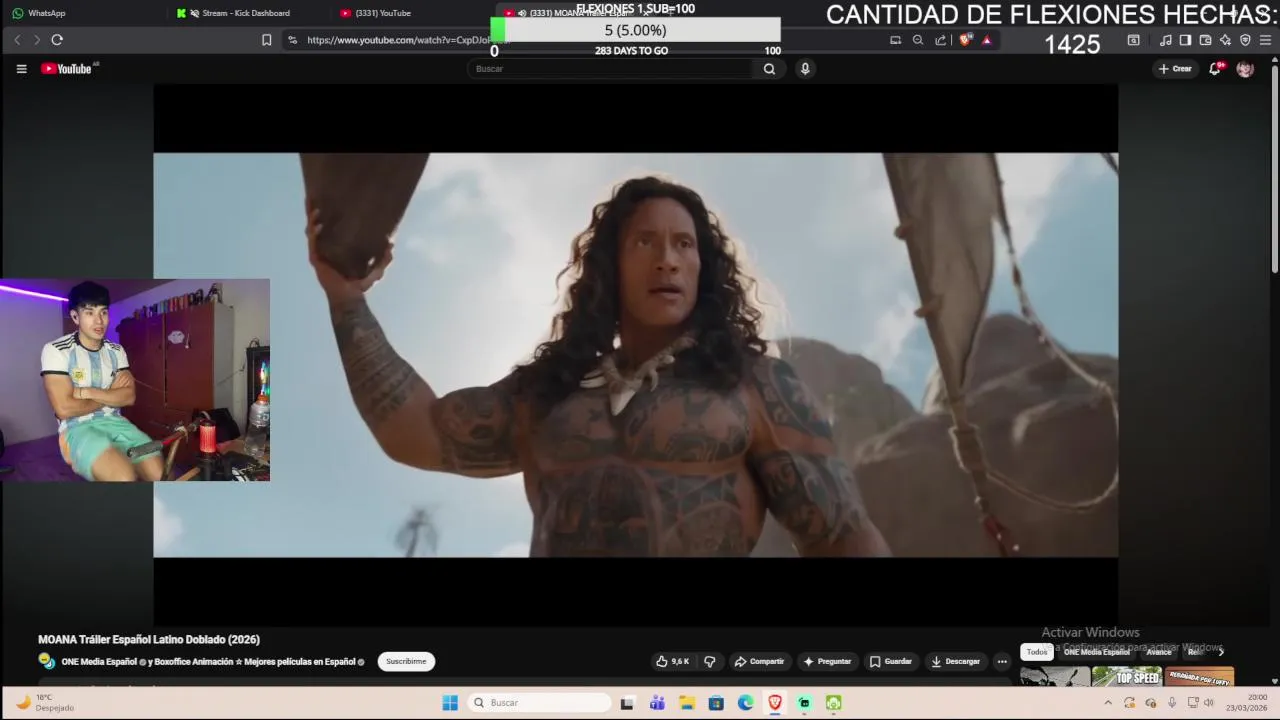Image resolution: width=1280 pixels, height=720 pixels.
Task: Open the Brave Wallet icon
Action: tap(1205, 40)
